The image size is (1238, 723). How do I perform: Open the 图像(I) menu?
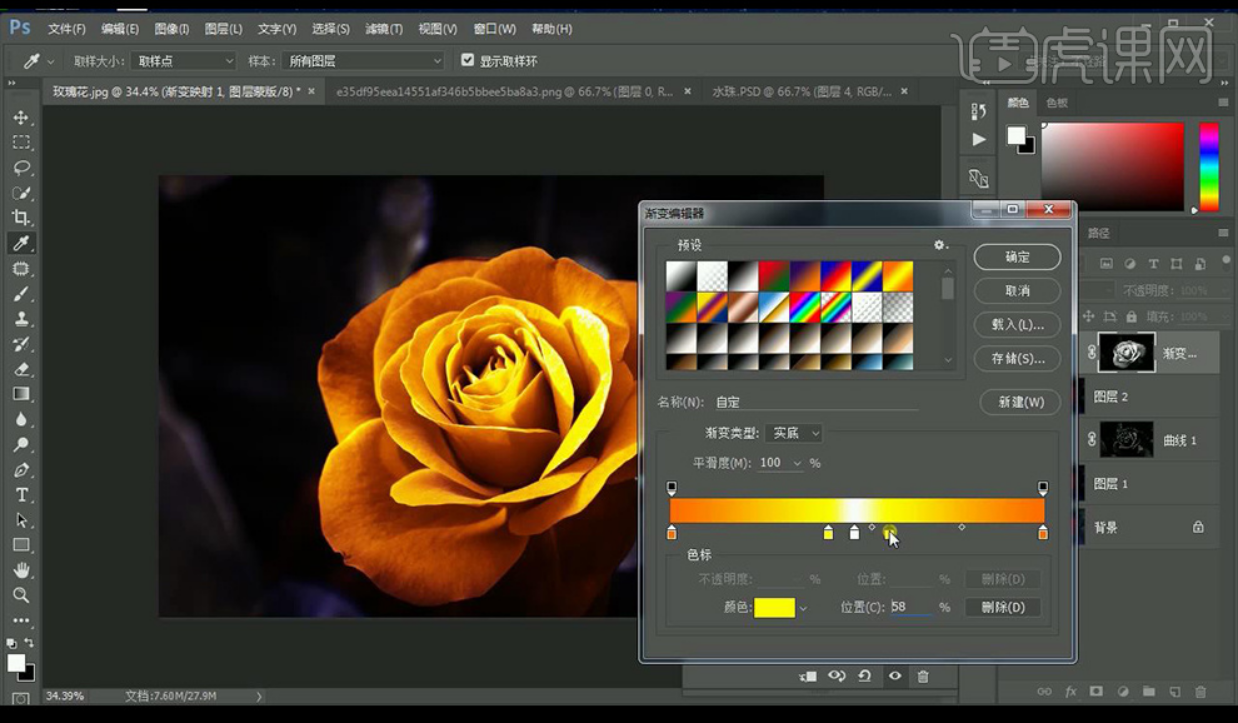pos(172,29)
